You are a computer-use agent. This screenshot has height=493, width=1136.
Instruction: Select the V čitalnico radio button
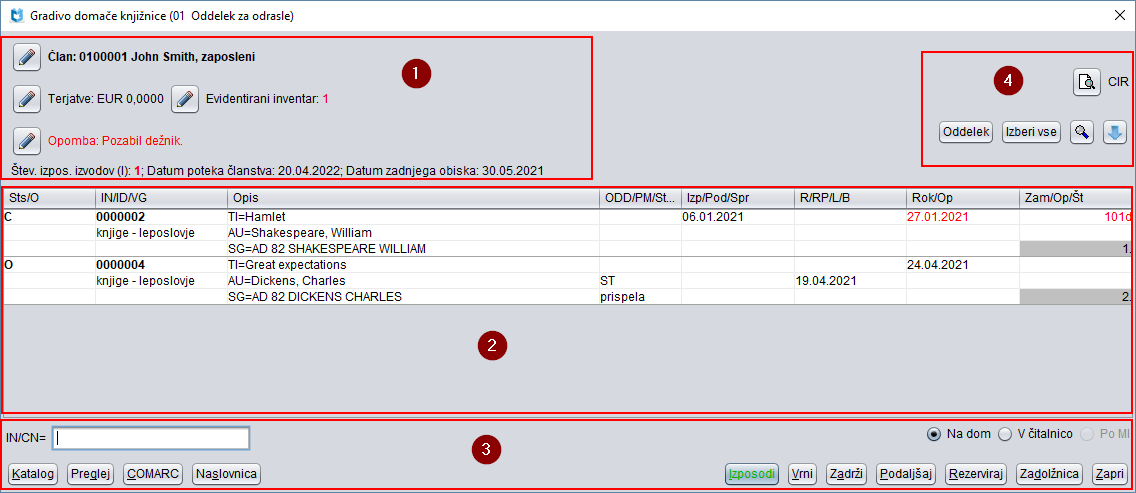coord(1005,433)
